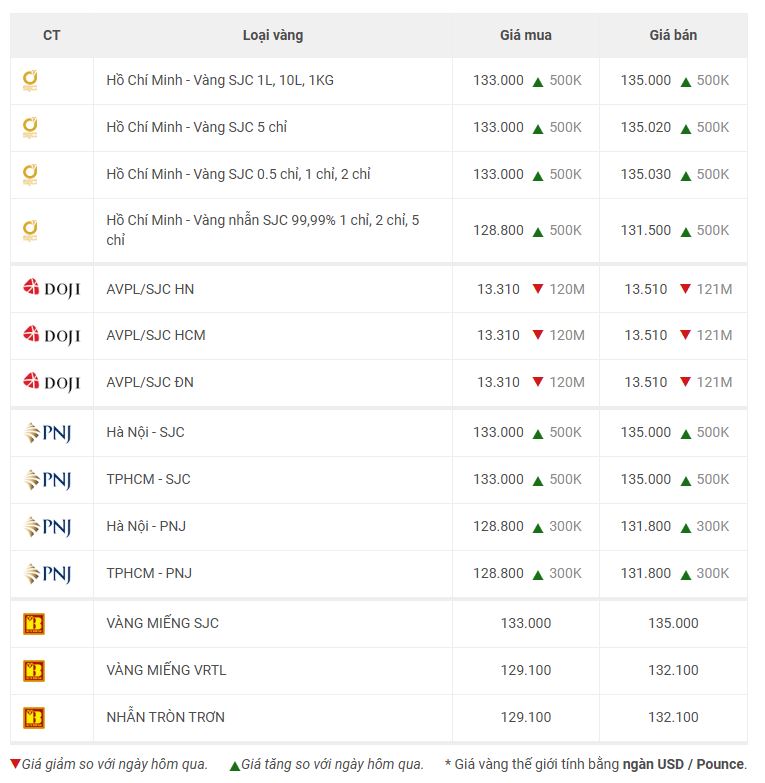The width and height of the screenshot is (765, 783).
Task: Click the red down arrow in the AVPL/SJC HCM Giá bán cell
Action: tap(685, 335)
